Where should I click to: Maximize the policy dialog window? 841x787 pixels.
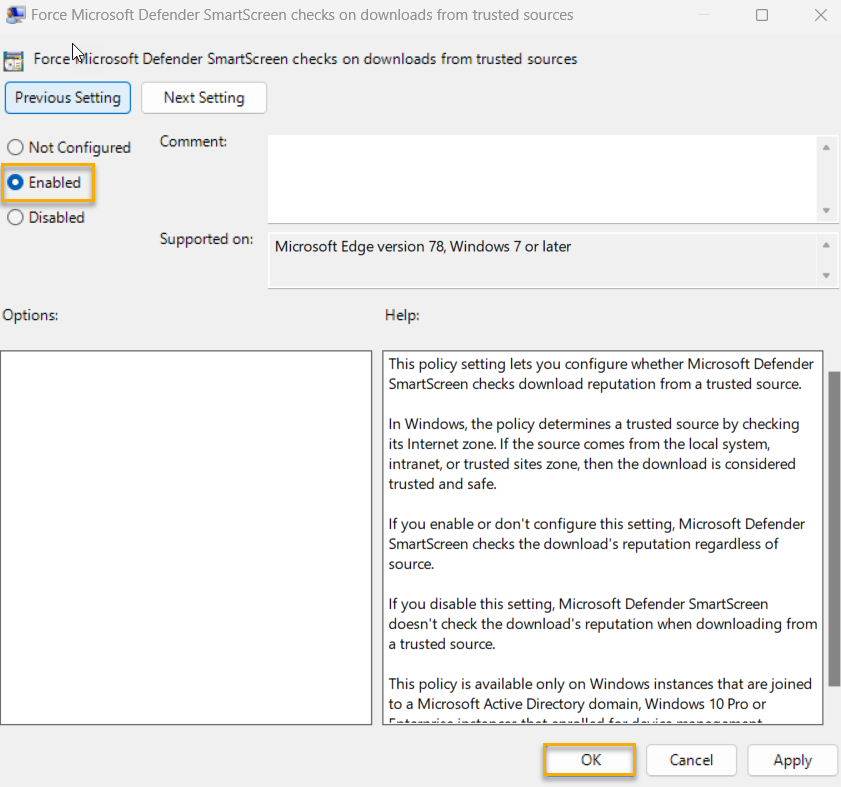point(762,15)
